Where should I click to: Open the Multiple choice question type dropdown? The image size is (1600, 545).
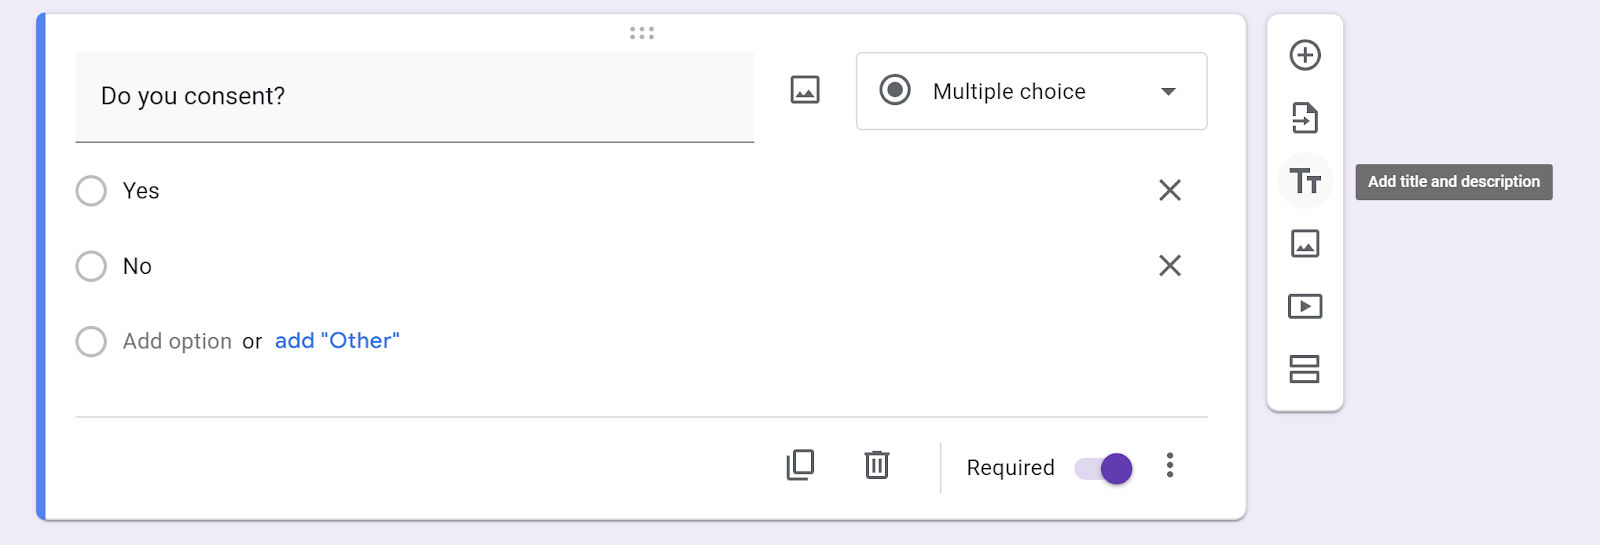tap(1031, 91)
